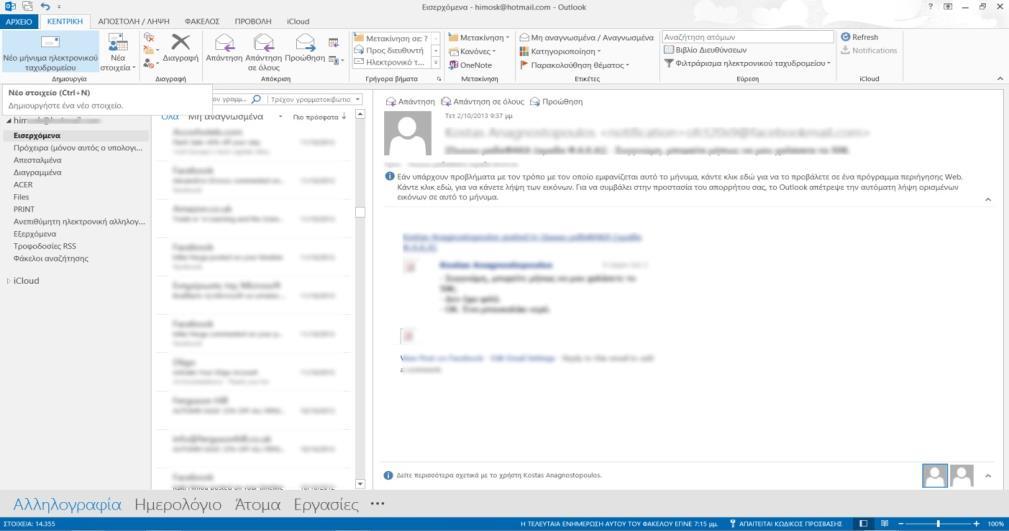The image size is (1009, 531).
Task: Click the Send/Receive icon in quick access toolbar
Action: pyautogui.click(x=27, y=6)
